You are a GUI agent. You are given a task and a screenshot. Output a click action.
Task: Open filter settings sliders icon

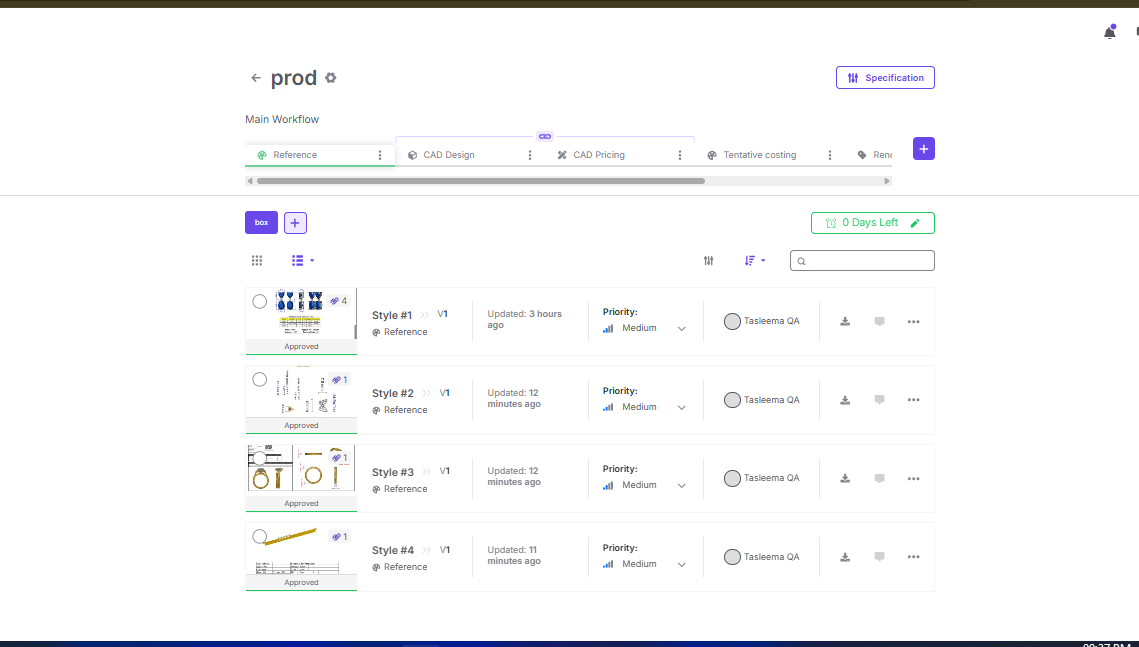click(x=709, y=261)
